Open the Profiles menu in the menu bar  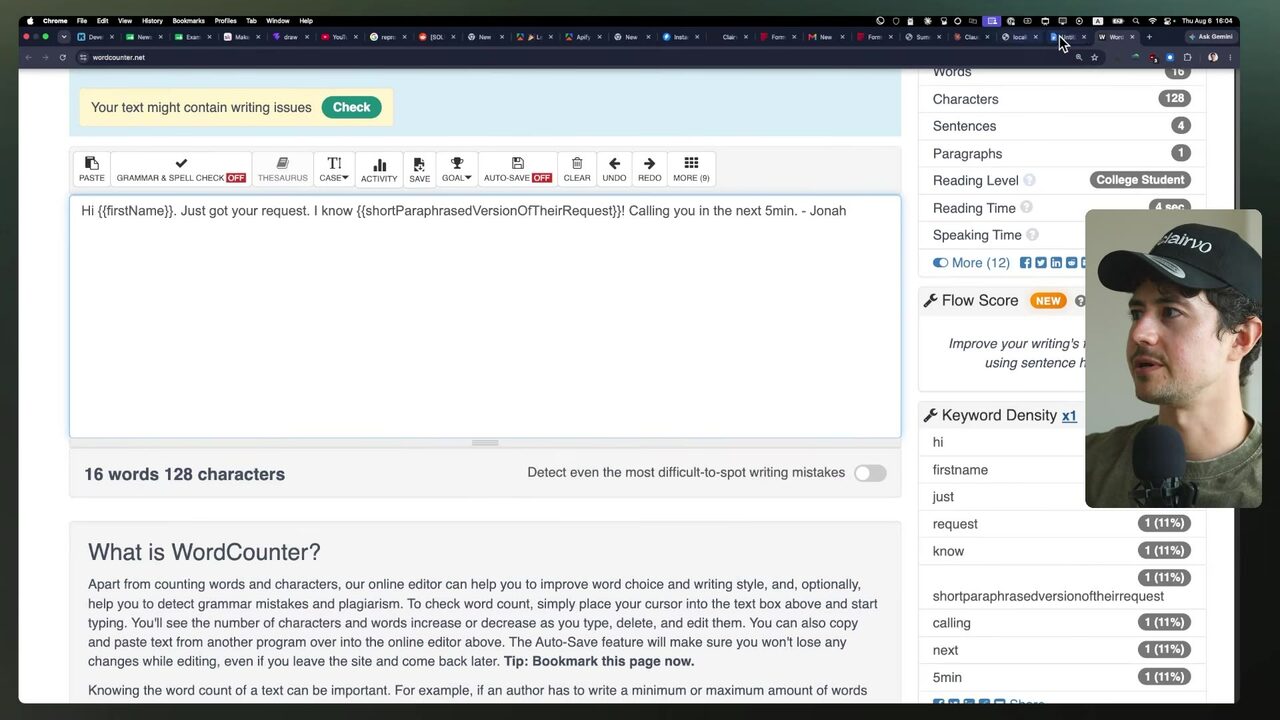pyautogui.click(x=225, y=20)
